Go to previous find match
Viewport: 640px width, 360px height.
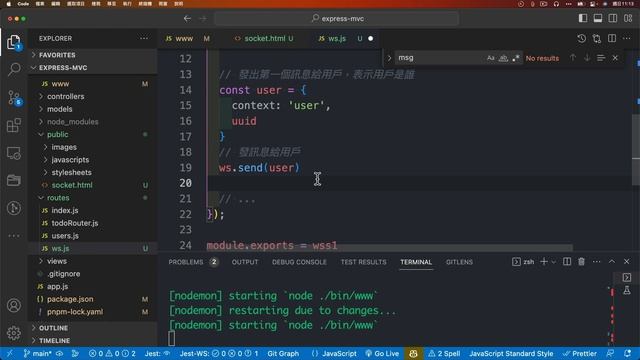[x=573, y=58]
